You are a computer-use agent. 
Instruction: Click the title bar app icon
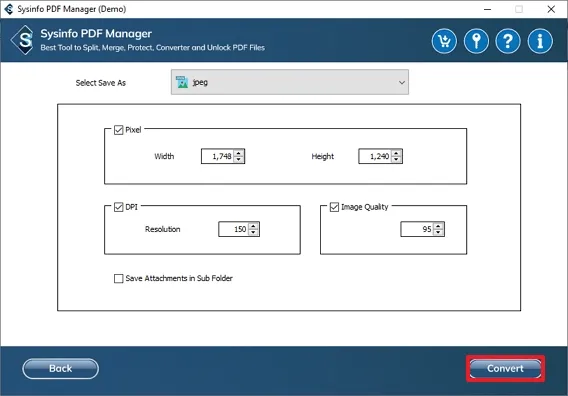(8, 9)
